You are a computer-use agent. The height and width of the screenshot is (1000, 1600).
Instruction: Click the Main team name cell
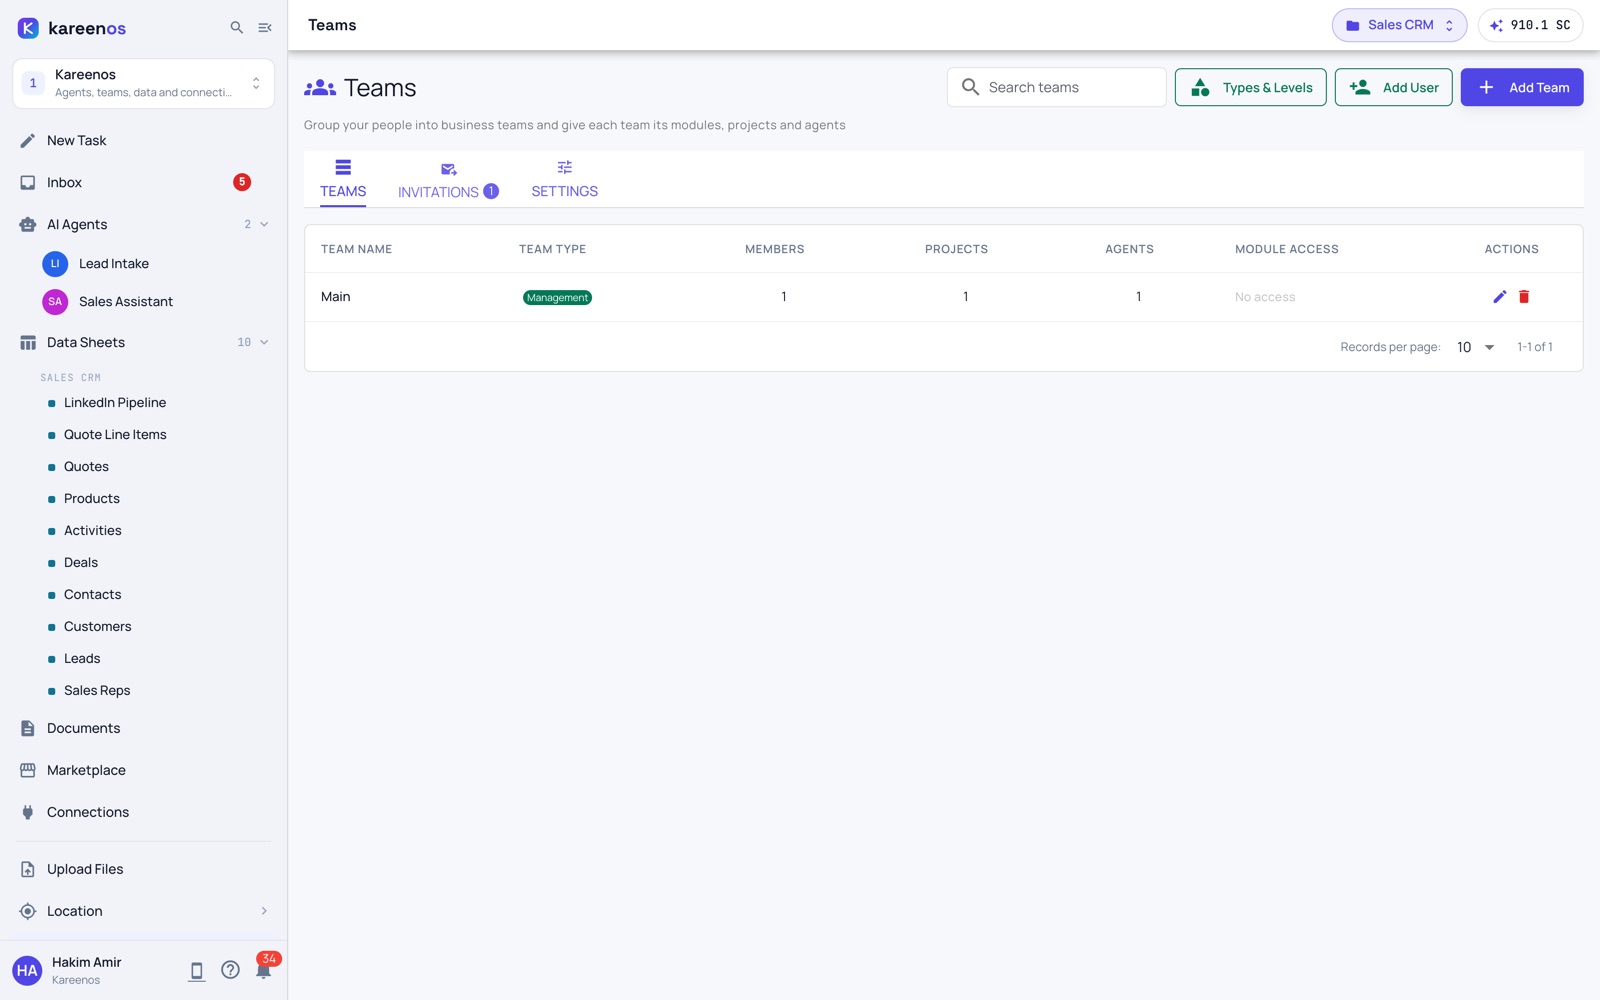point(336,297)
